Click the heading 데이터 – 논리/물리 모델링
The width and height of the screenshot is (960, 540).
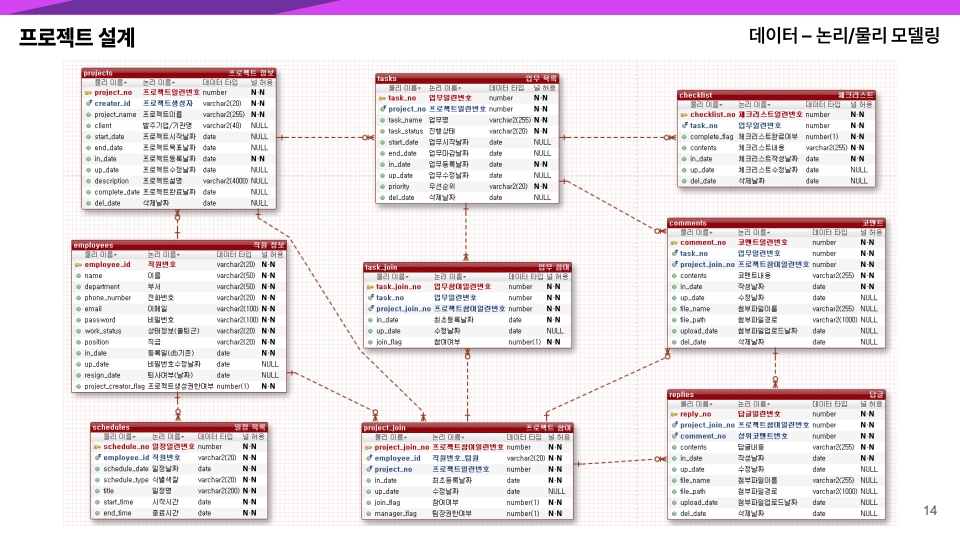[x=844, y=36]
